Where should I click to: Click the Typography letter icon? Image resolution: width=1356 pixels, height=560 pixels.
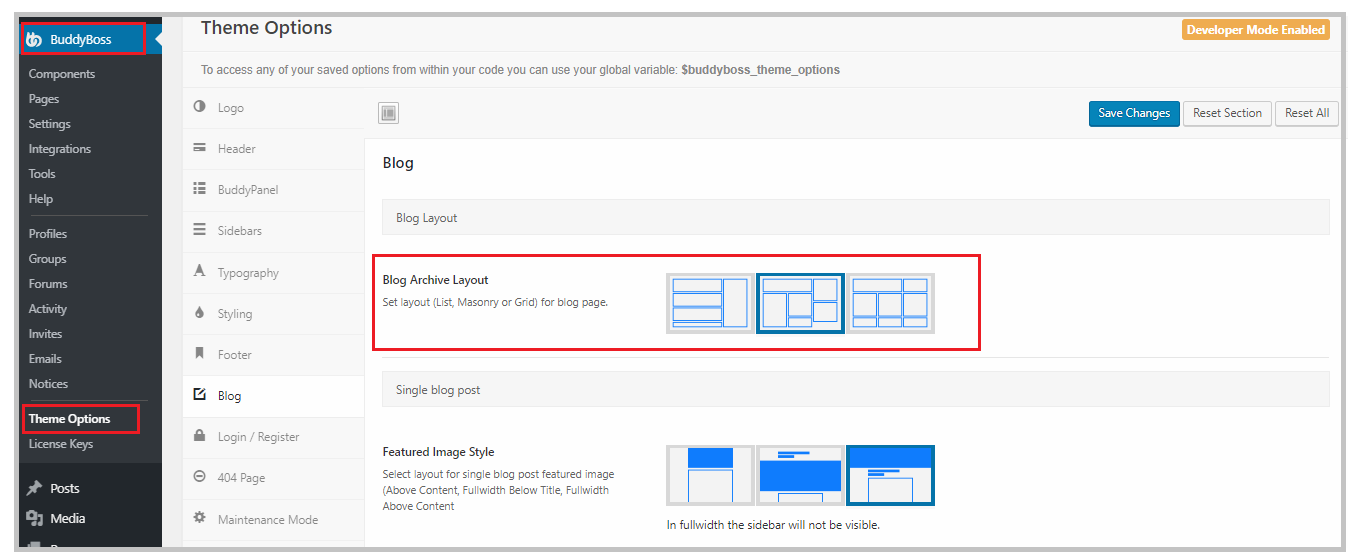coord(199,272)
